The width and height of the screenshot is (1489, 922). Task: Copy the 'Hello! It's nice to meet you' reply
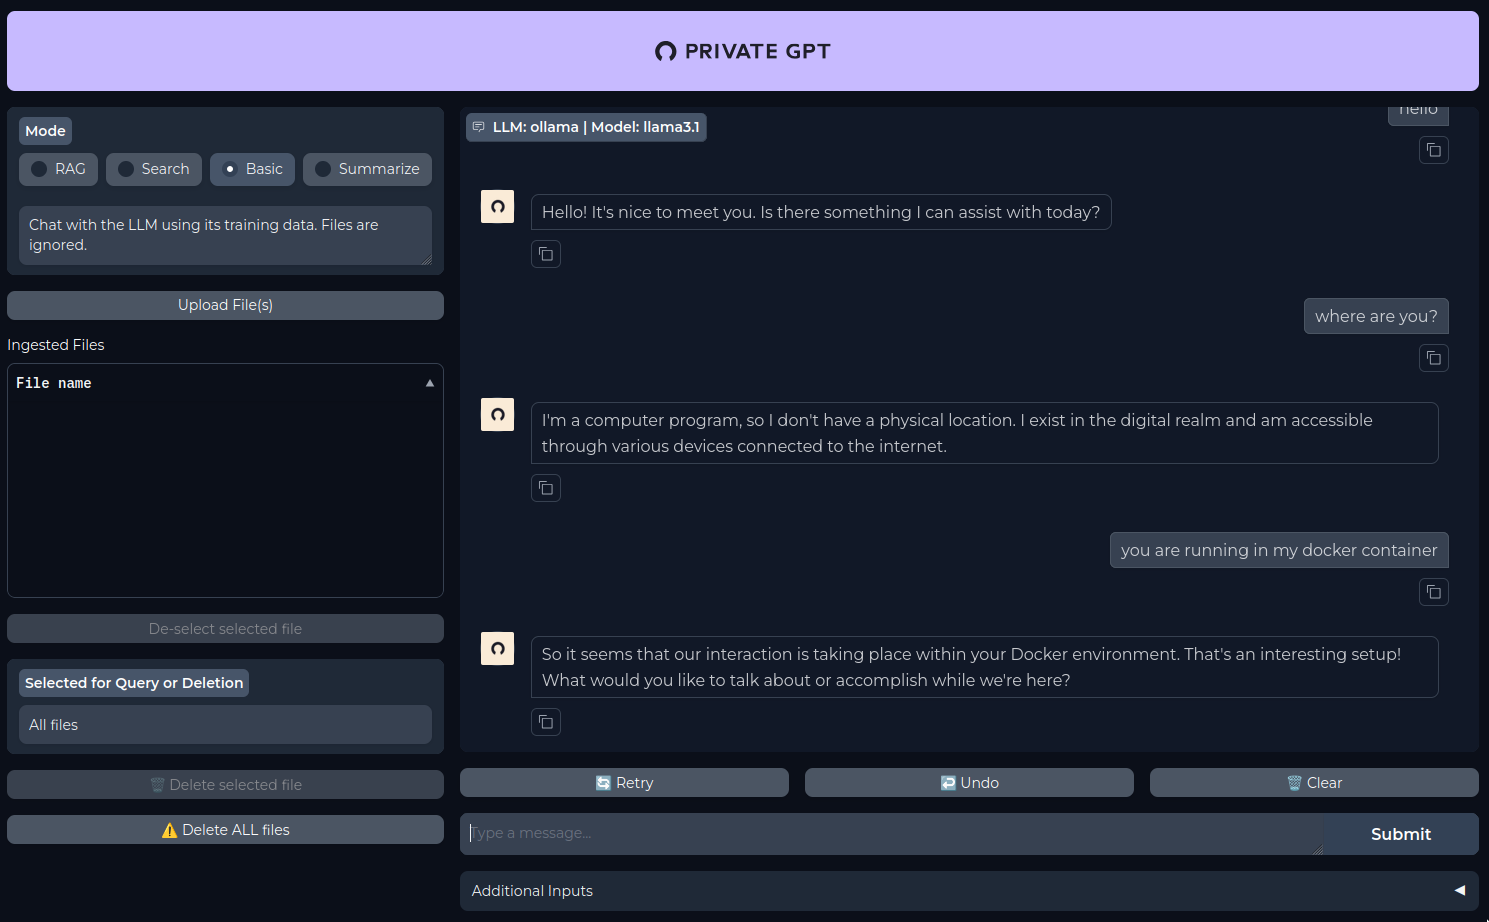click(x=546, y=254)
